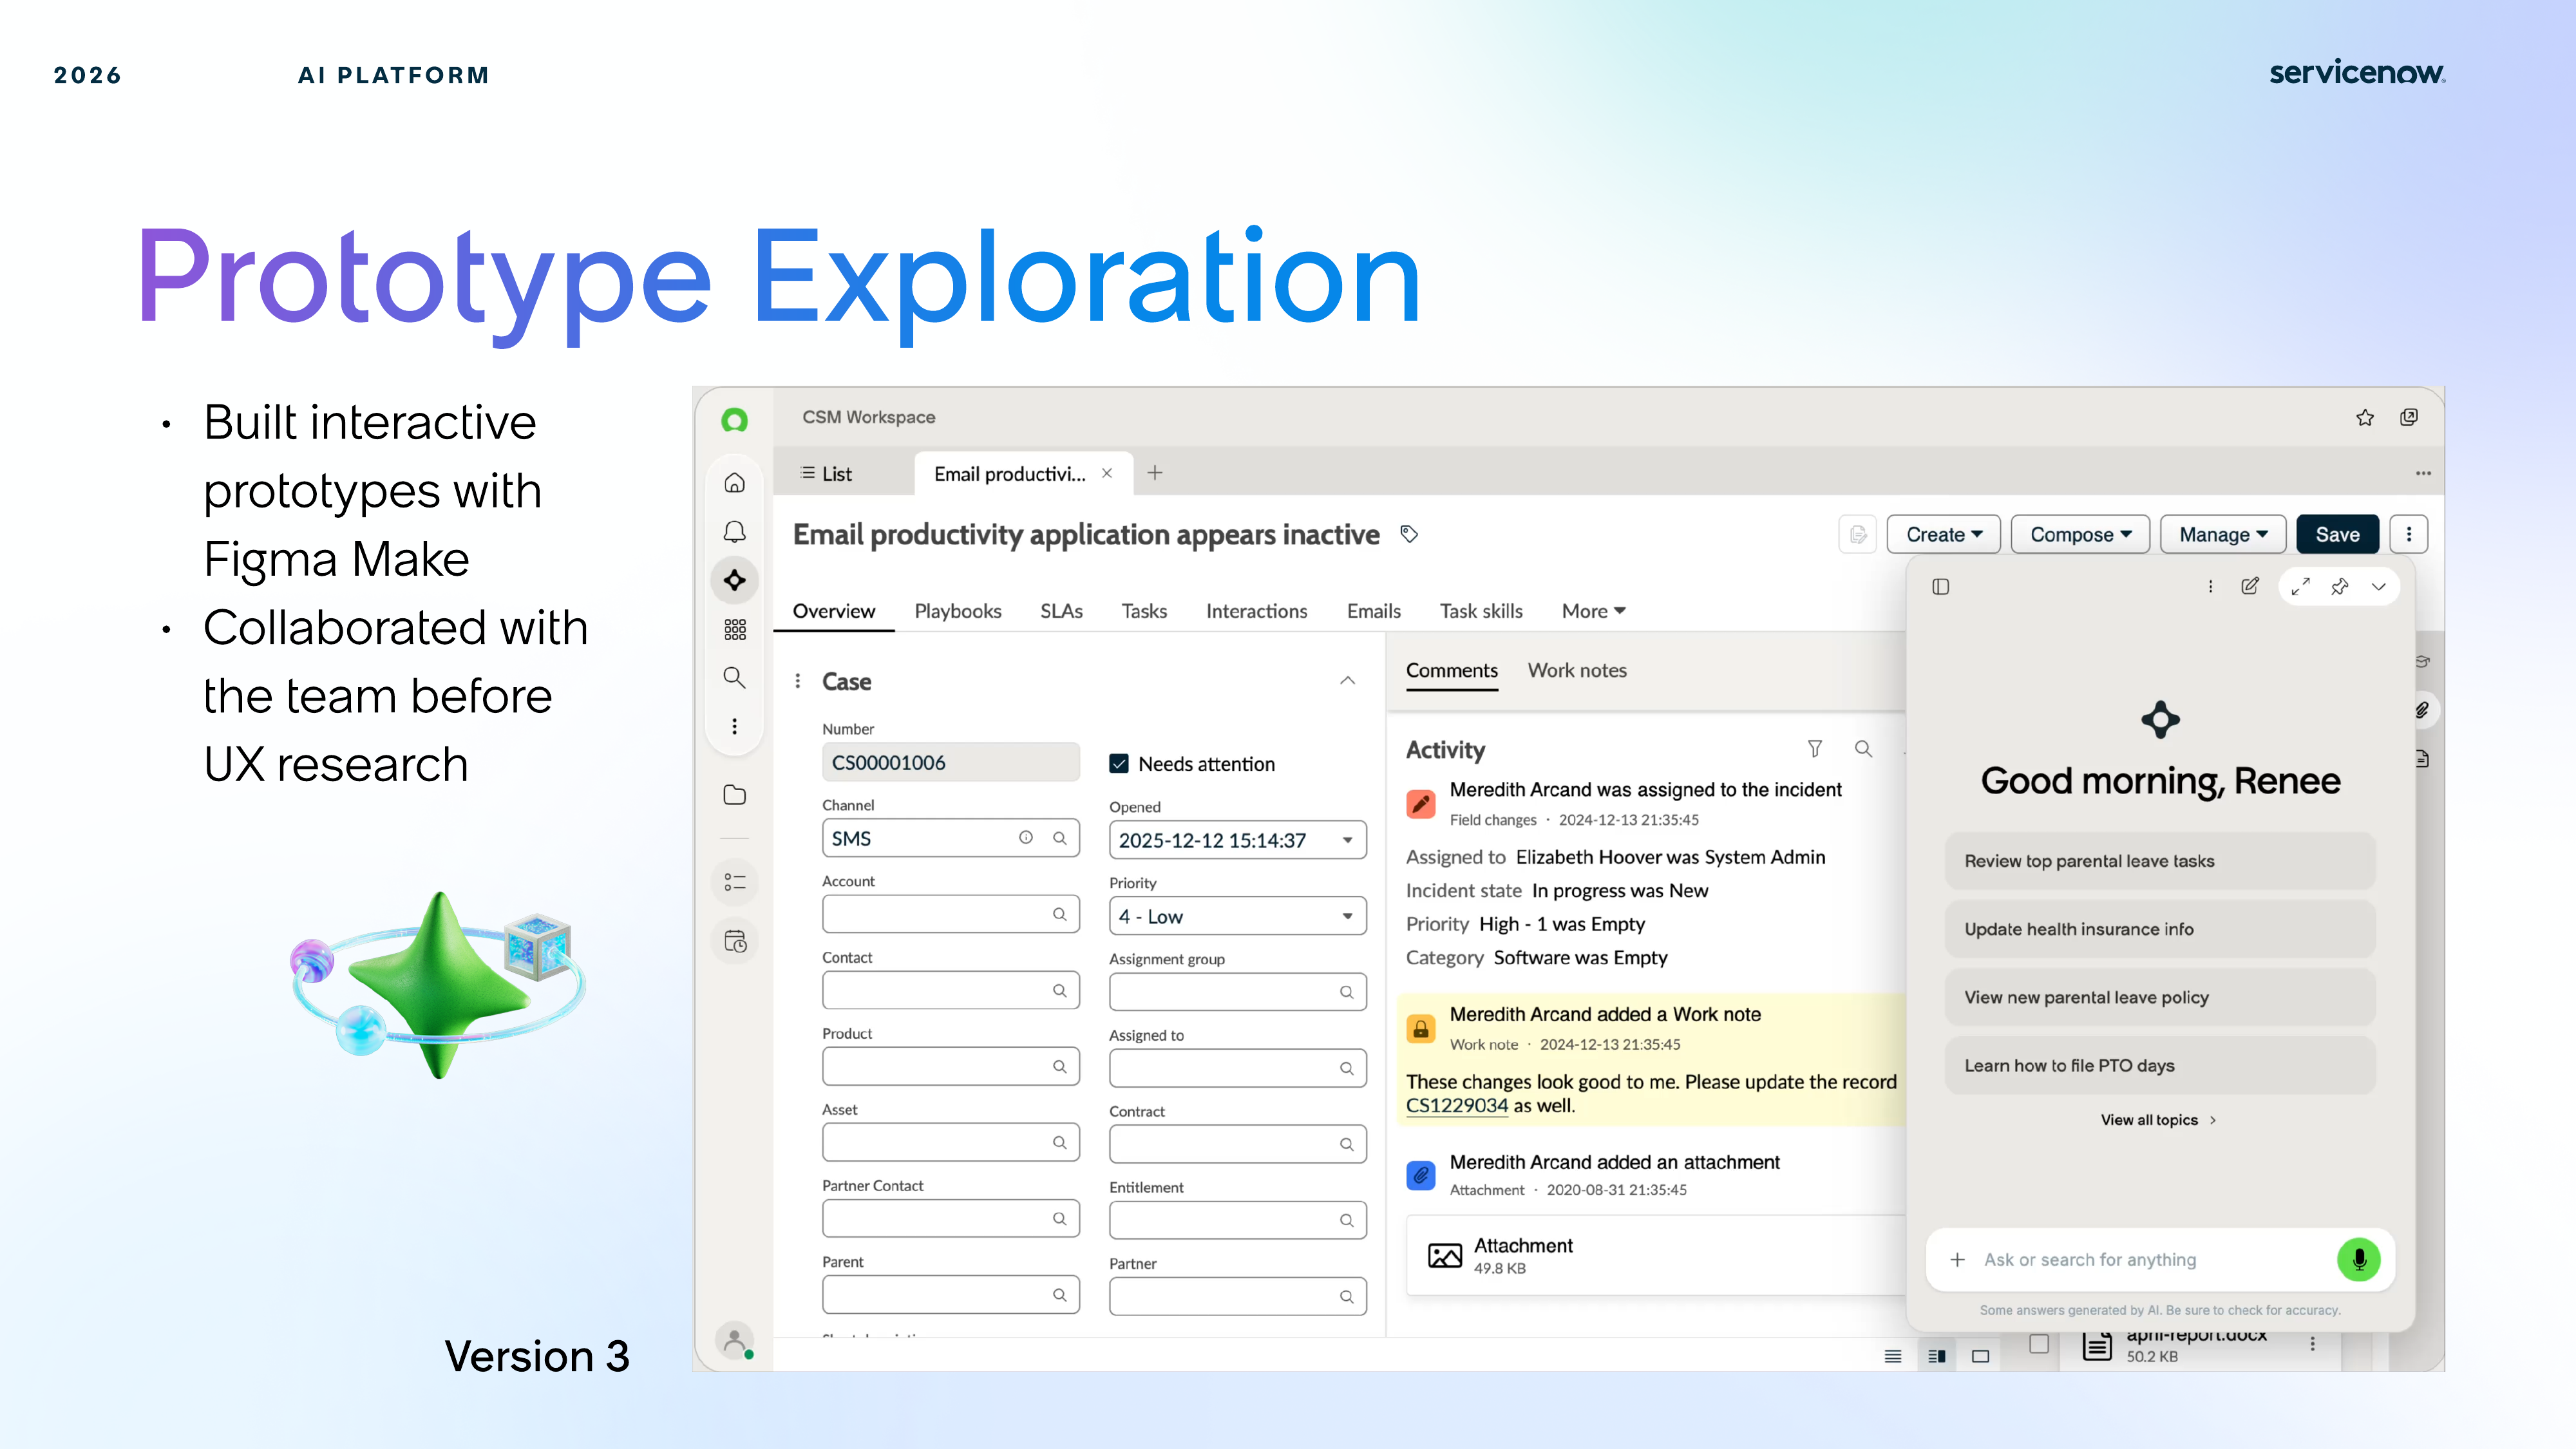Open the CS1229034 record link
Image resolution: width=2576 pixels, height=1449 pixels.
pyautogui.click(x=1456, y=1105)
